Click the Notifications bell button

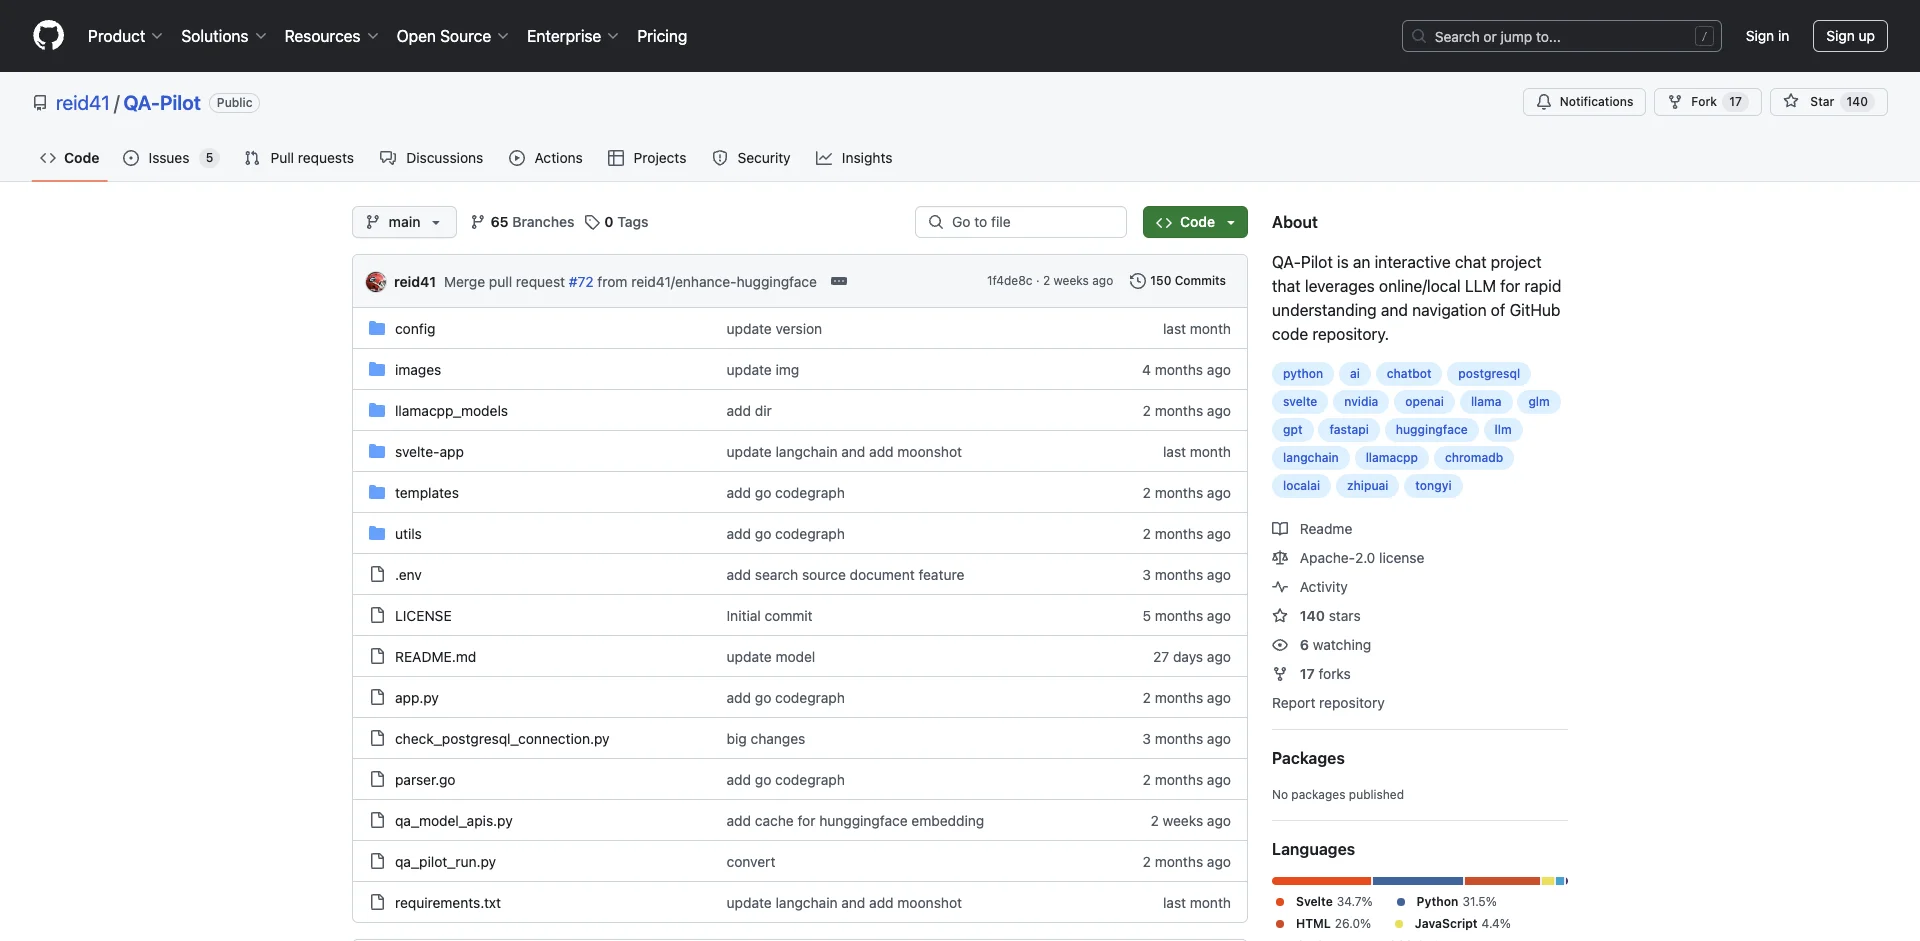click(1584, 102)
